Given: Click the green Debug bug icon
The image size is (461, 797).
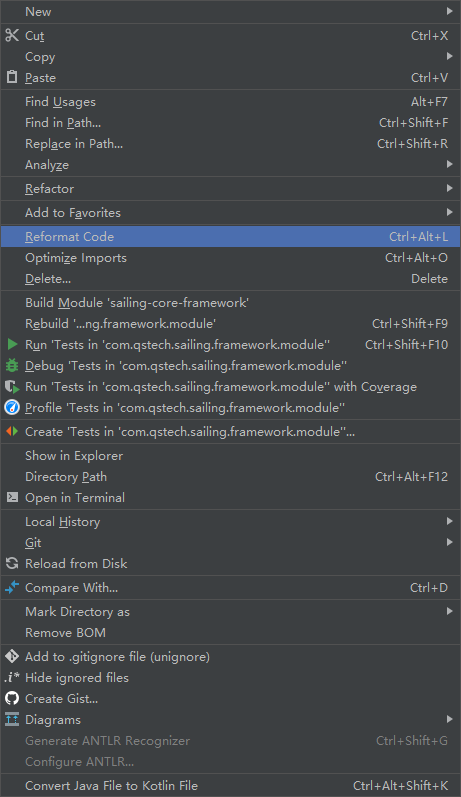Looking at the screenshot, I should (x=12, y=365).
